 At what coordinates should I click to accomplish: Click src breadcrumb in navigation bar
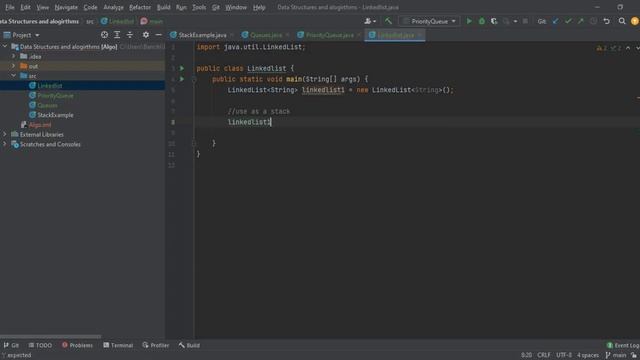90,21
